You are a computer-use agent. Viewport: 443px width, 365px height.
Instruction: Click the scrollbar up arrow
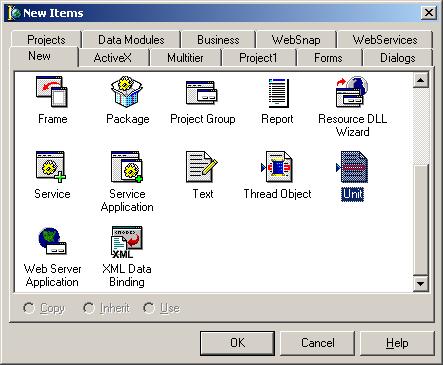click(421, 80)
